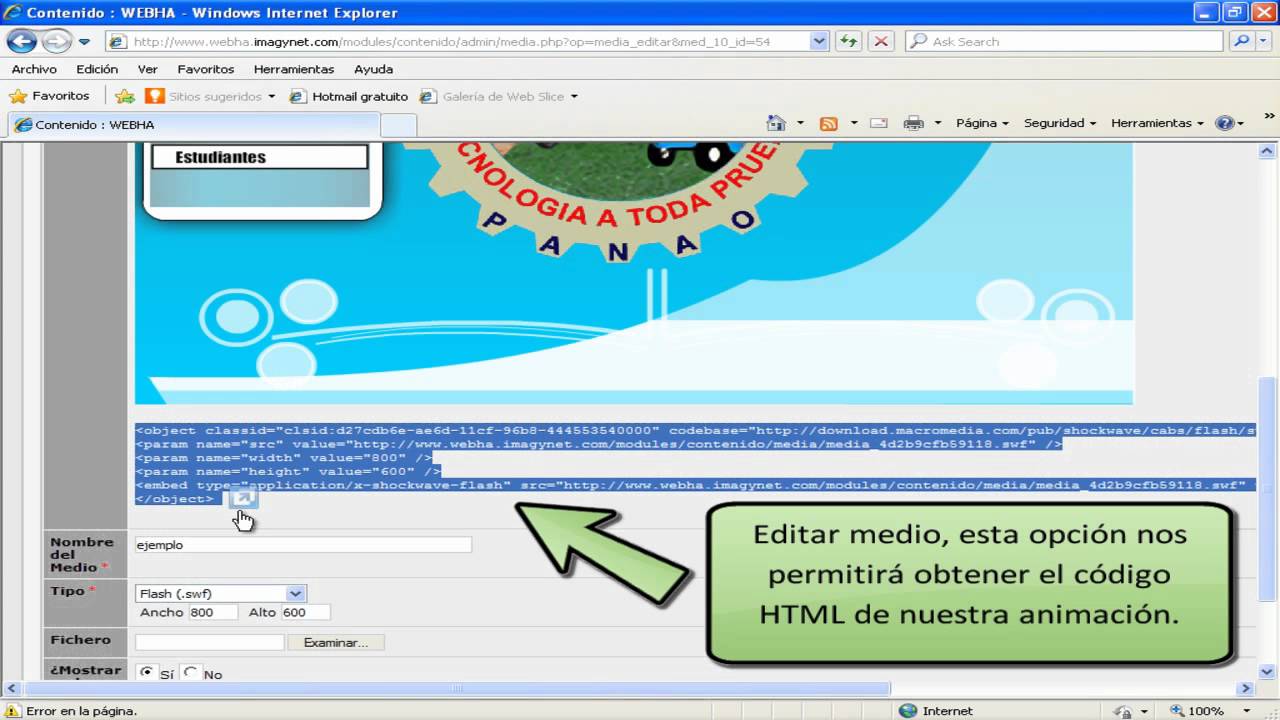This screenshot has width=1280, height=720.
Task: Expand the Galería de Web Slice dropdown arrow
Action: [x=574, y=97]
